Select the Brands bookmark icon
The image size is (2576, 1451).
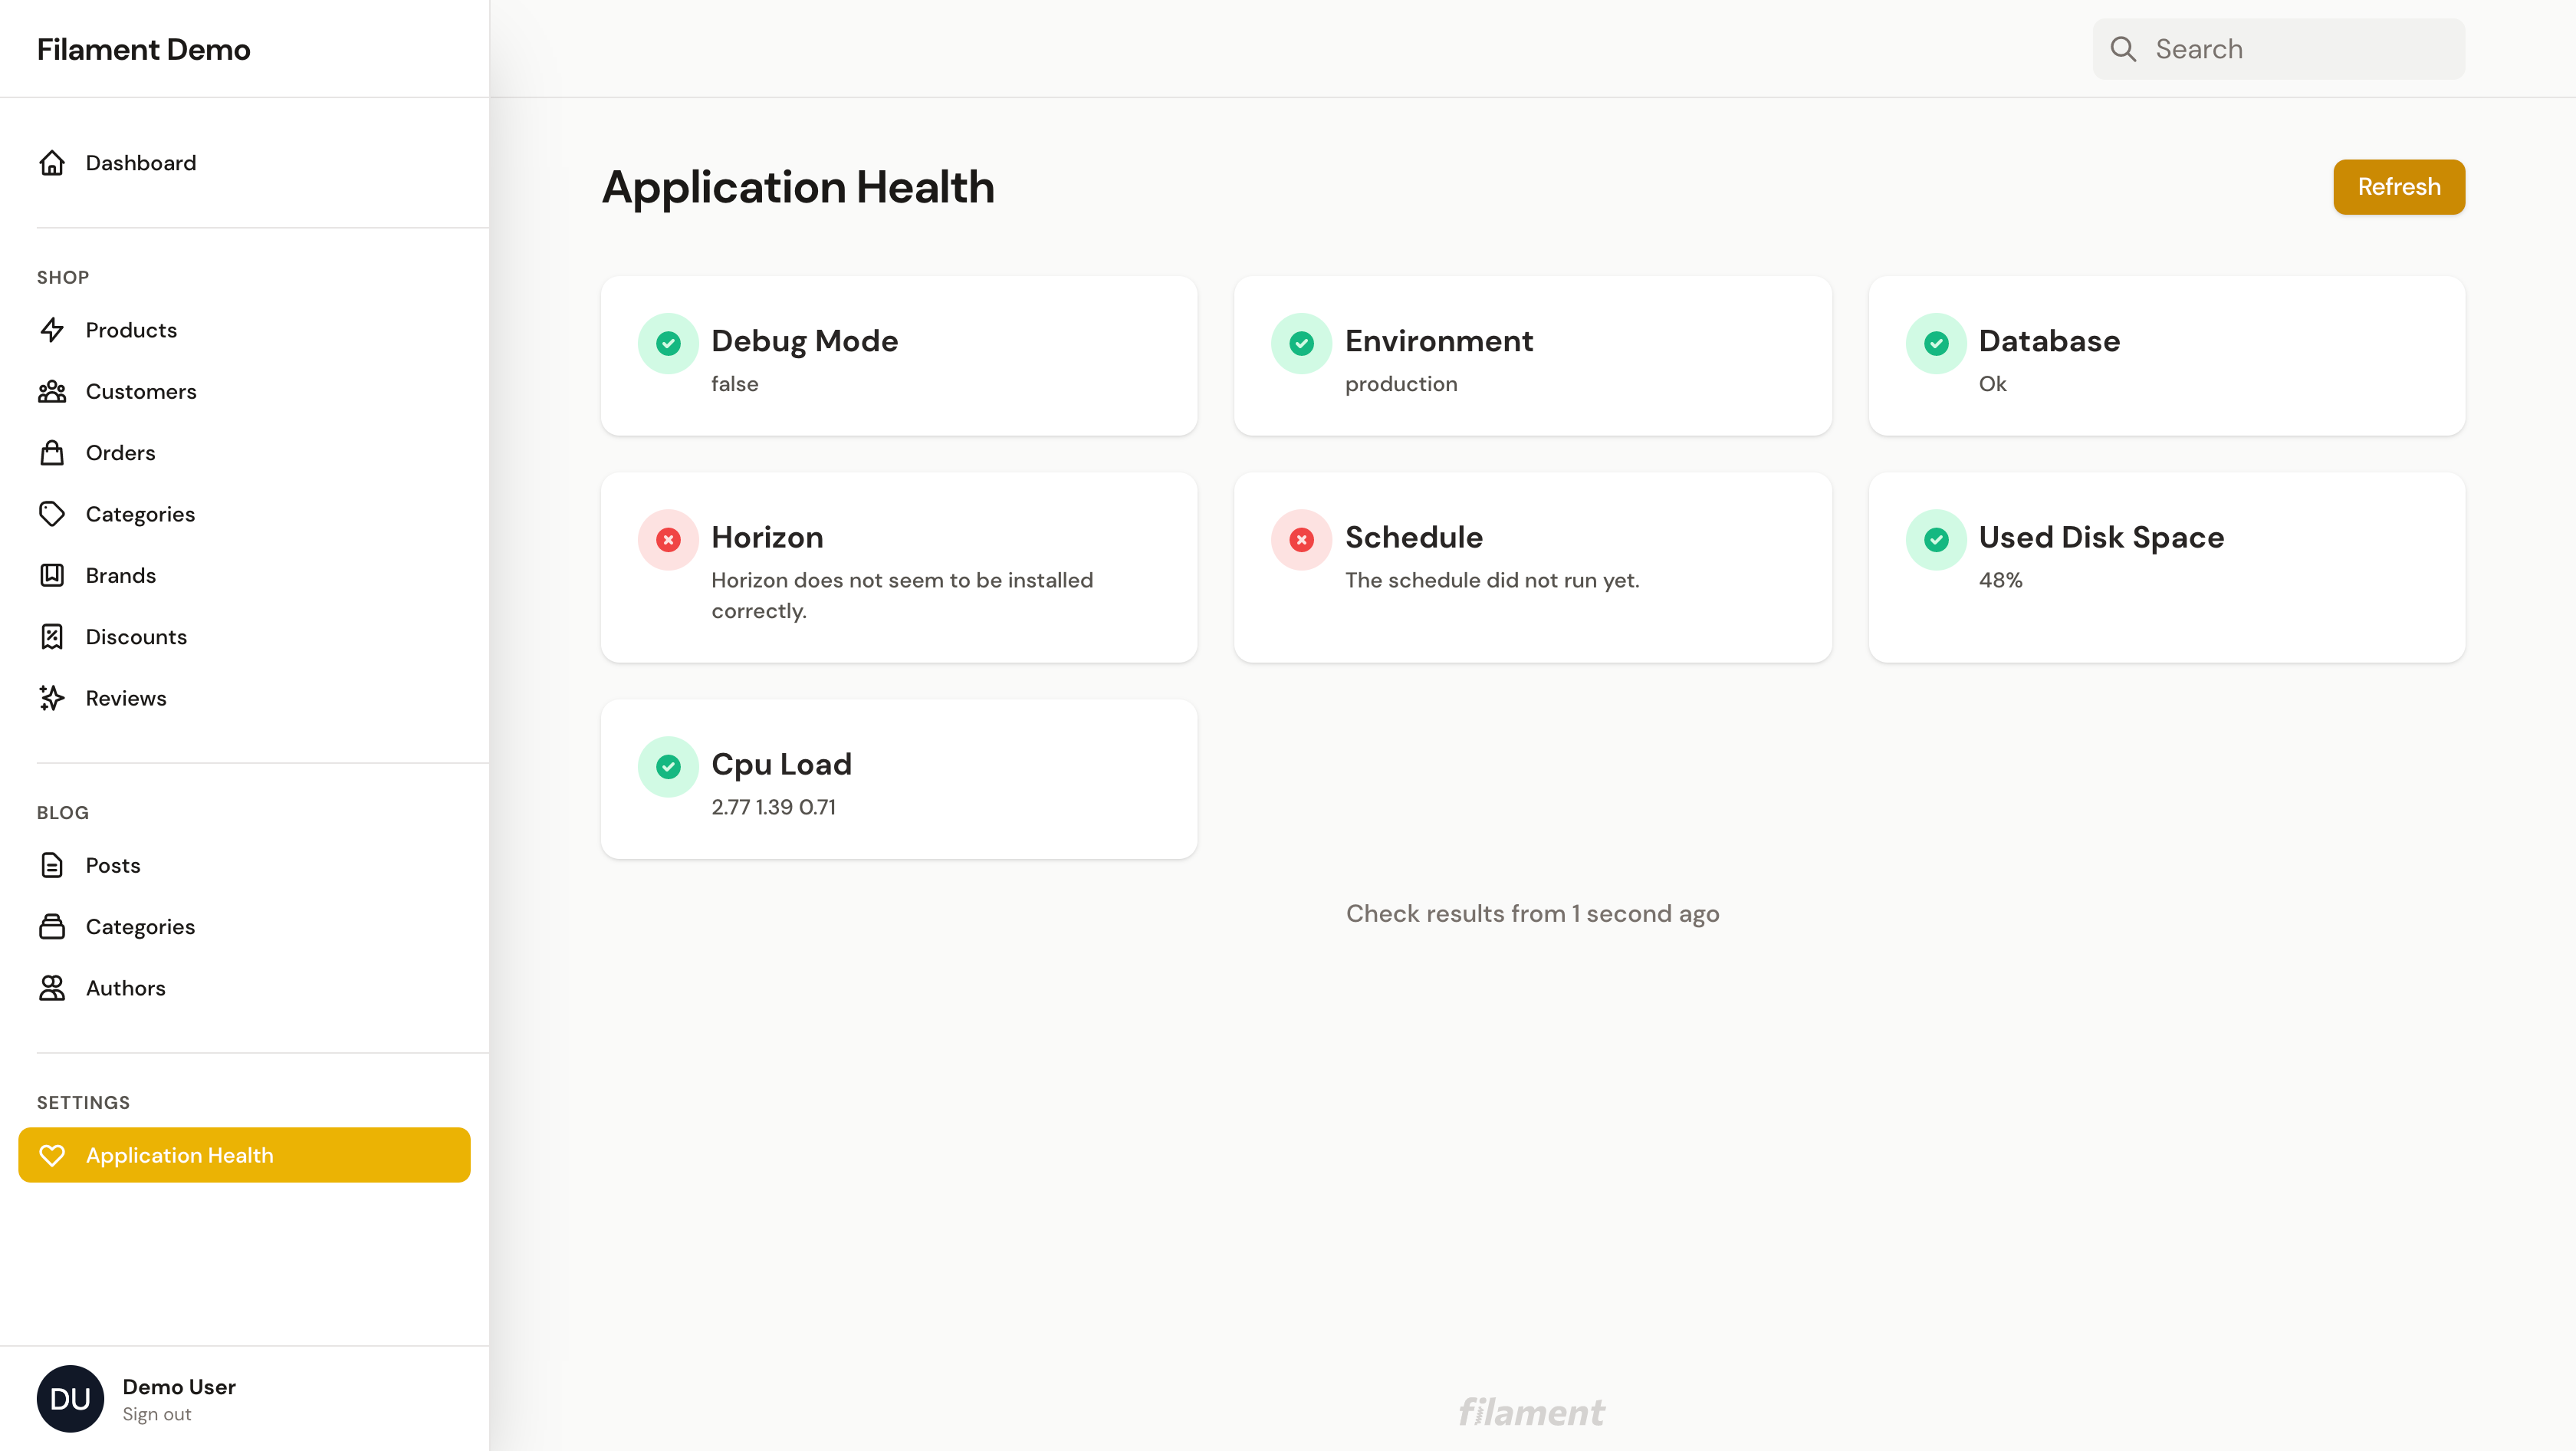pyautogui.click(x=54, y=575)
